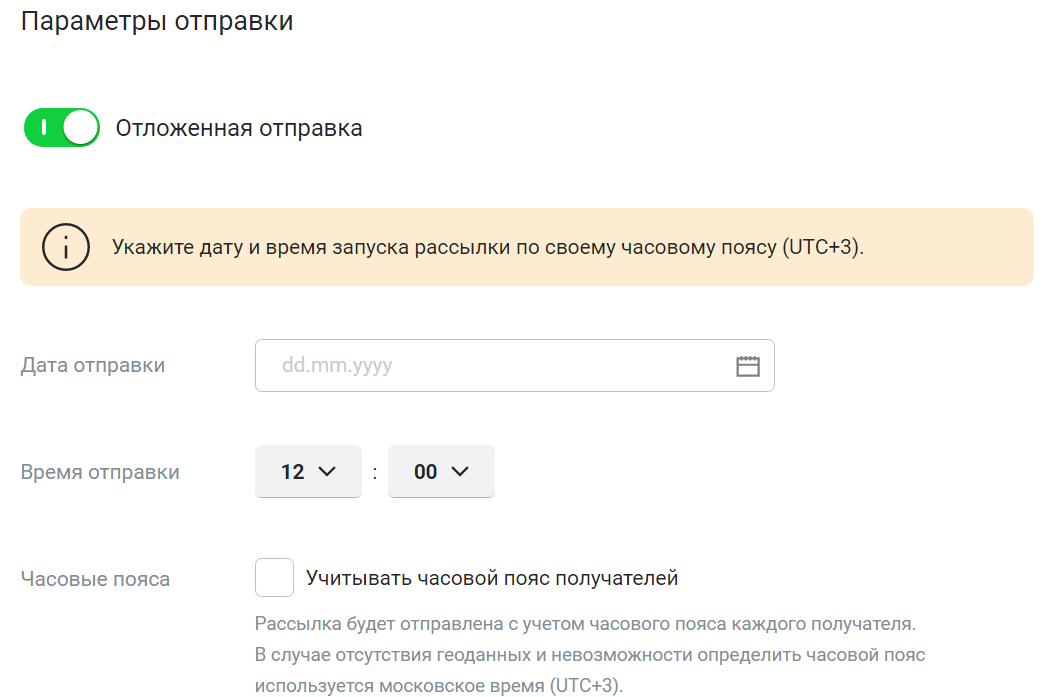The image size is (1056, 697).
Task: Click the Дата отправки field label
Action: [x=93, y=366]
